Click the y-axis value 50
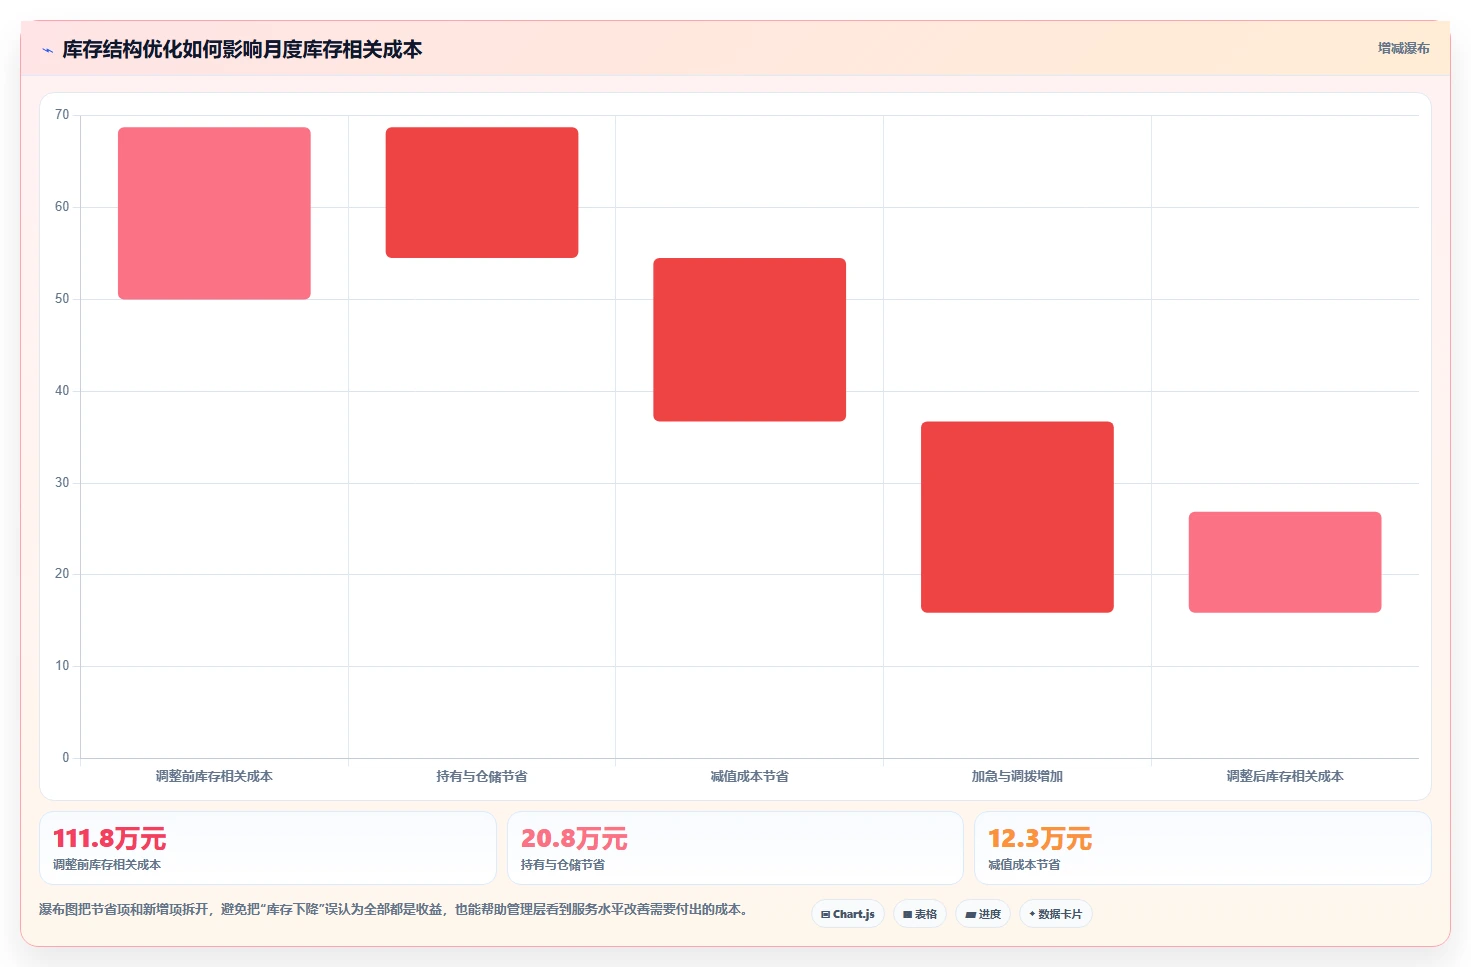This screenshot has height=967, width=1471. click(62, 299)
